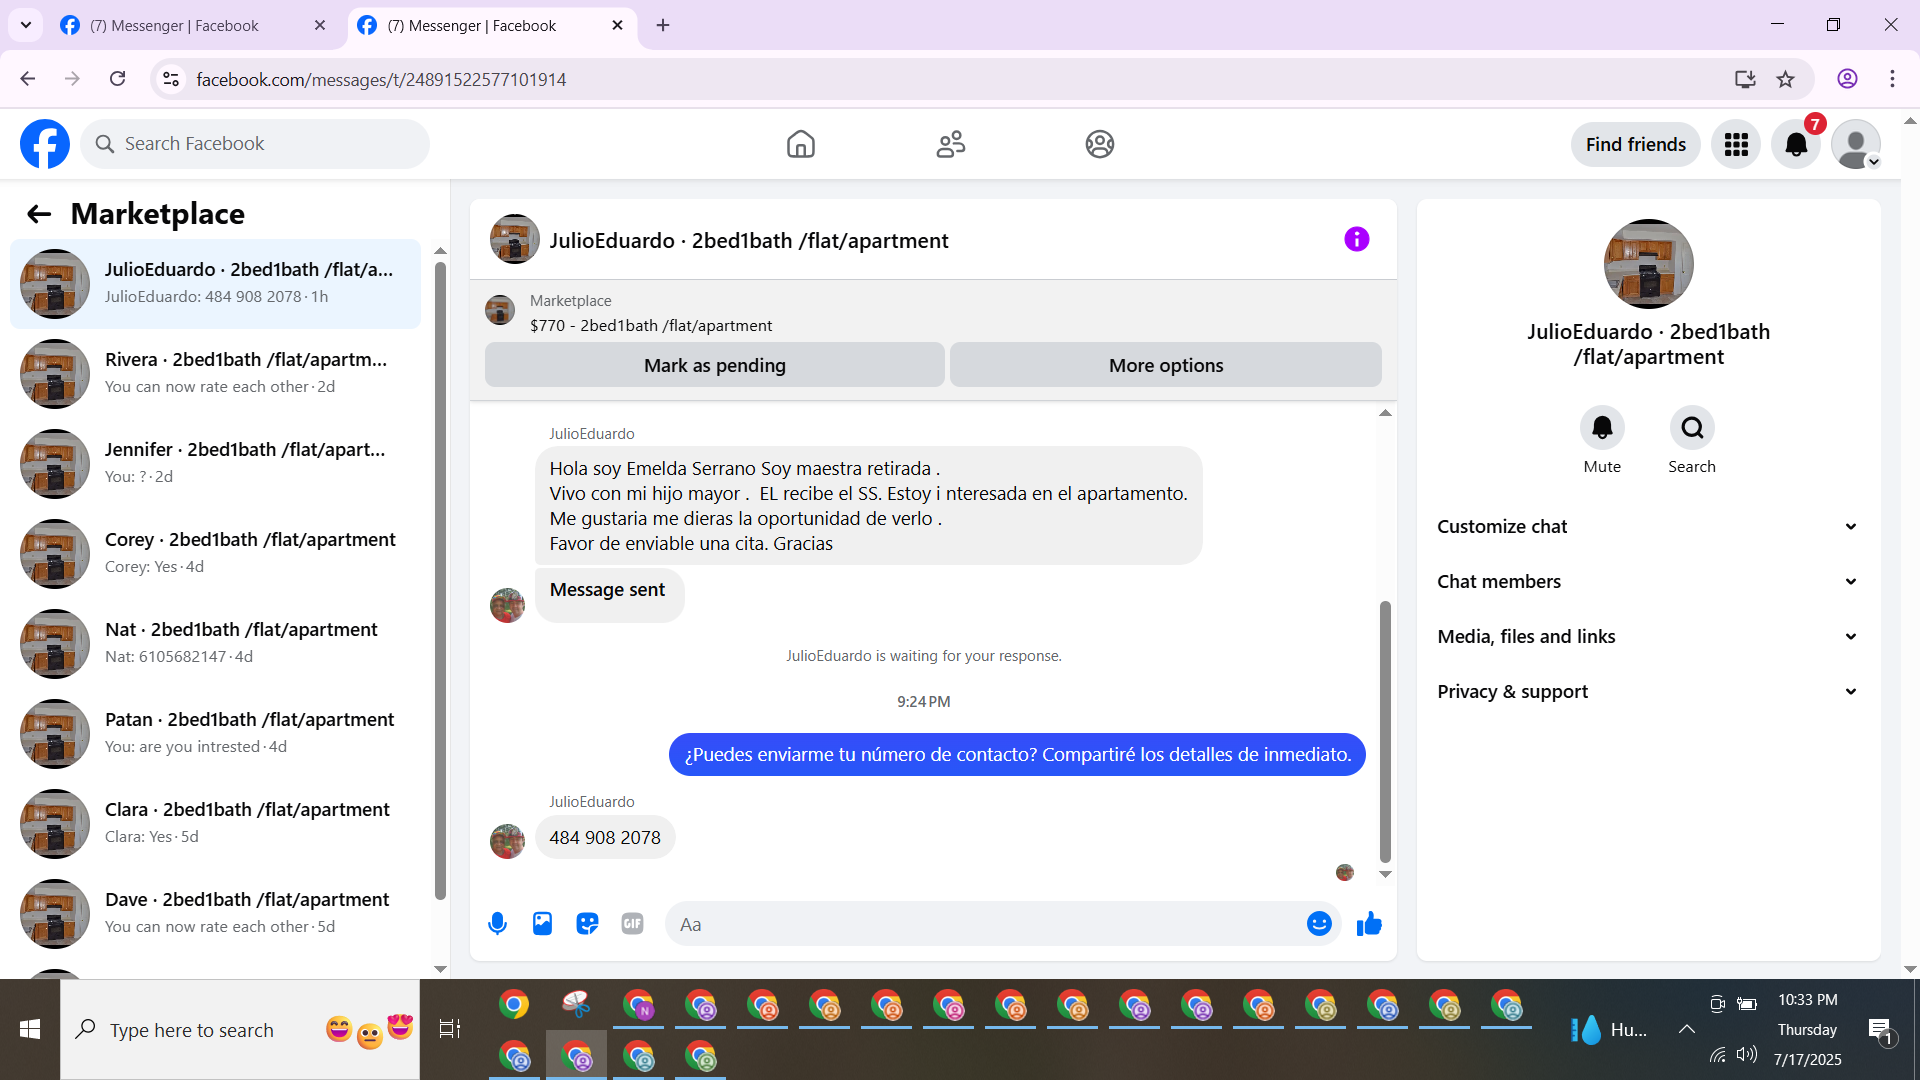Viewport: 1920px width, 1080px height.
Task: Click the browser address bar URL
Action: [x=381, y=79]
